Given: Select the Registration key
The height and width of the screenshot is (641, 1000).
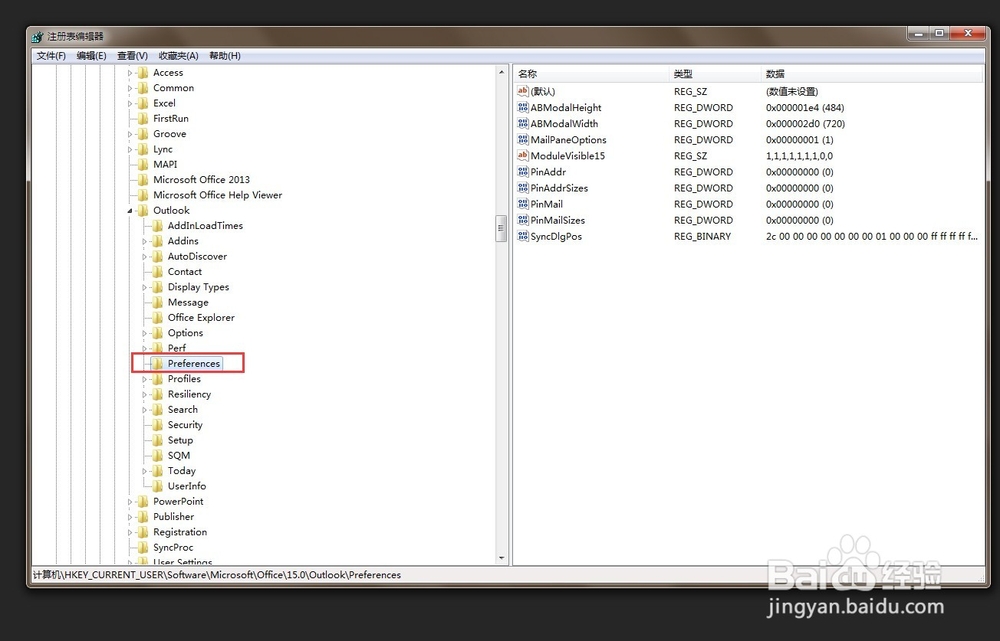Looking at the screenshot, I should 180,532.
